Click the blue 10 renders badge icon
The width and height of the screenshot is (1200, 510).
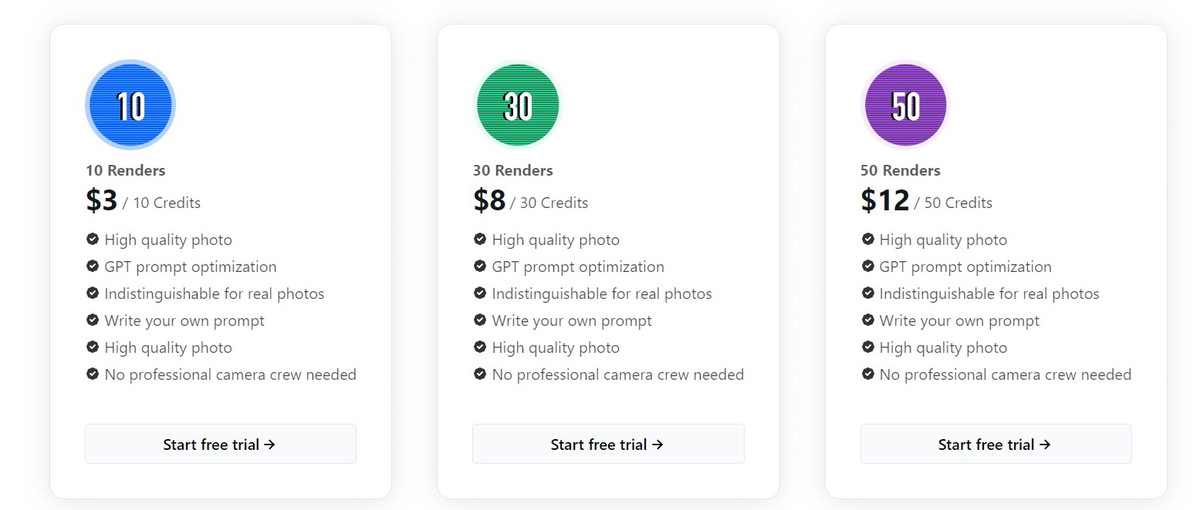130,105
